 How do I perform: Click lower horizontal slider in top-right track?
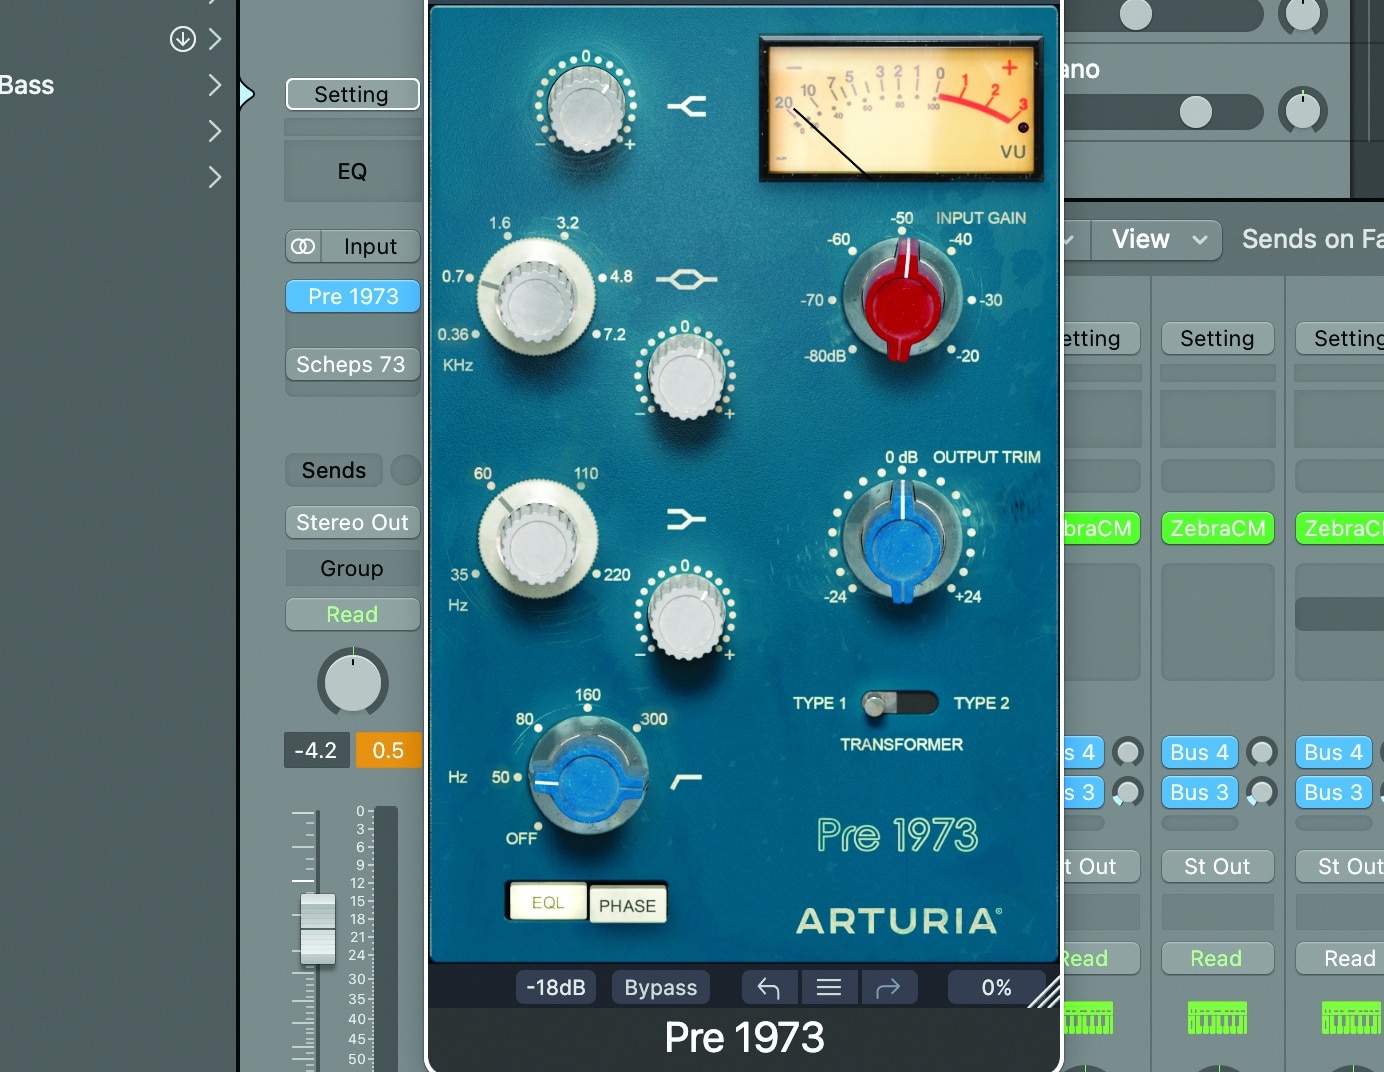[x=1164, y=112]
